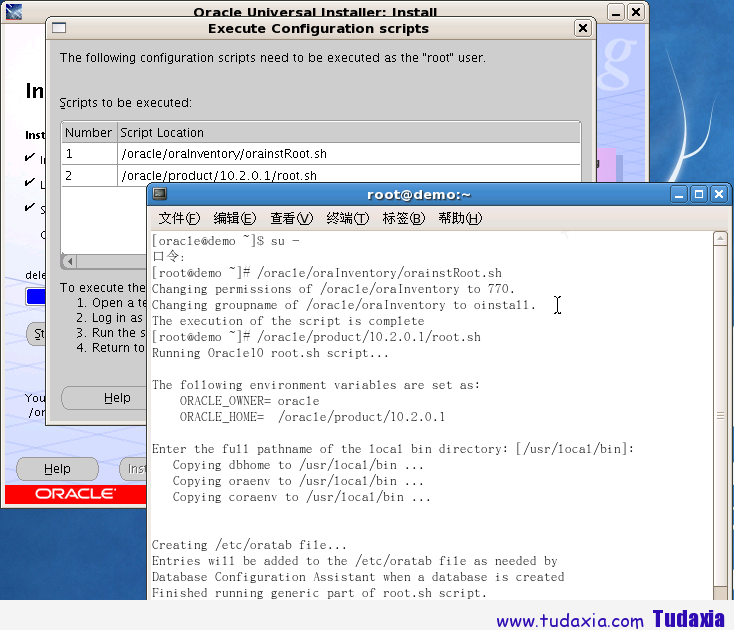Maximize the root@demo terminal window

(x=699, y=194)
